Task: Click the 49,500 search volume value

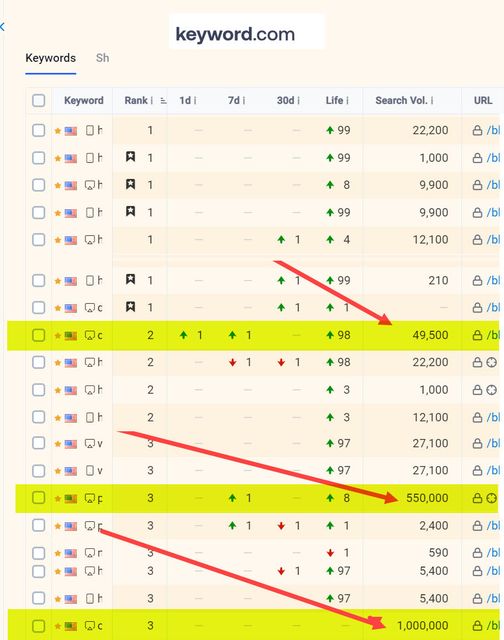Action: tap(430, 335)
